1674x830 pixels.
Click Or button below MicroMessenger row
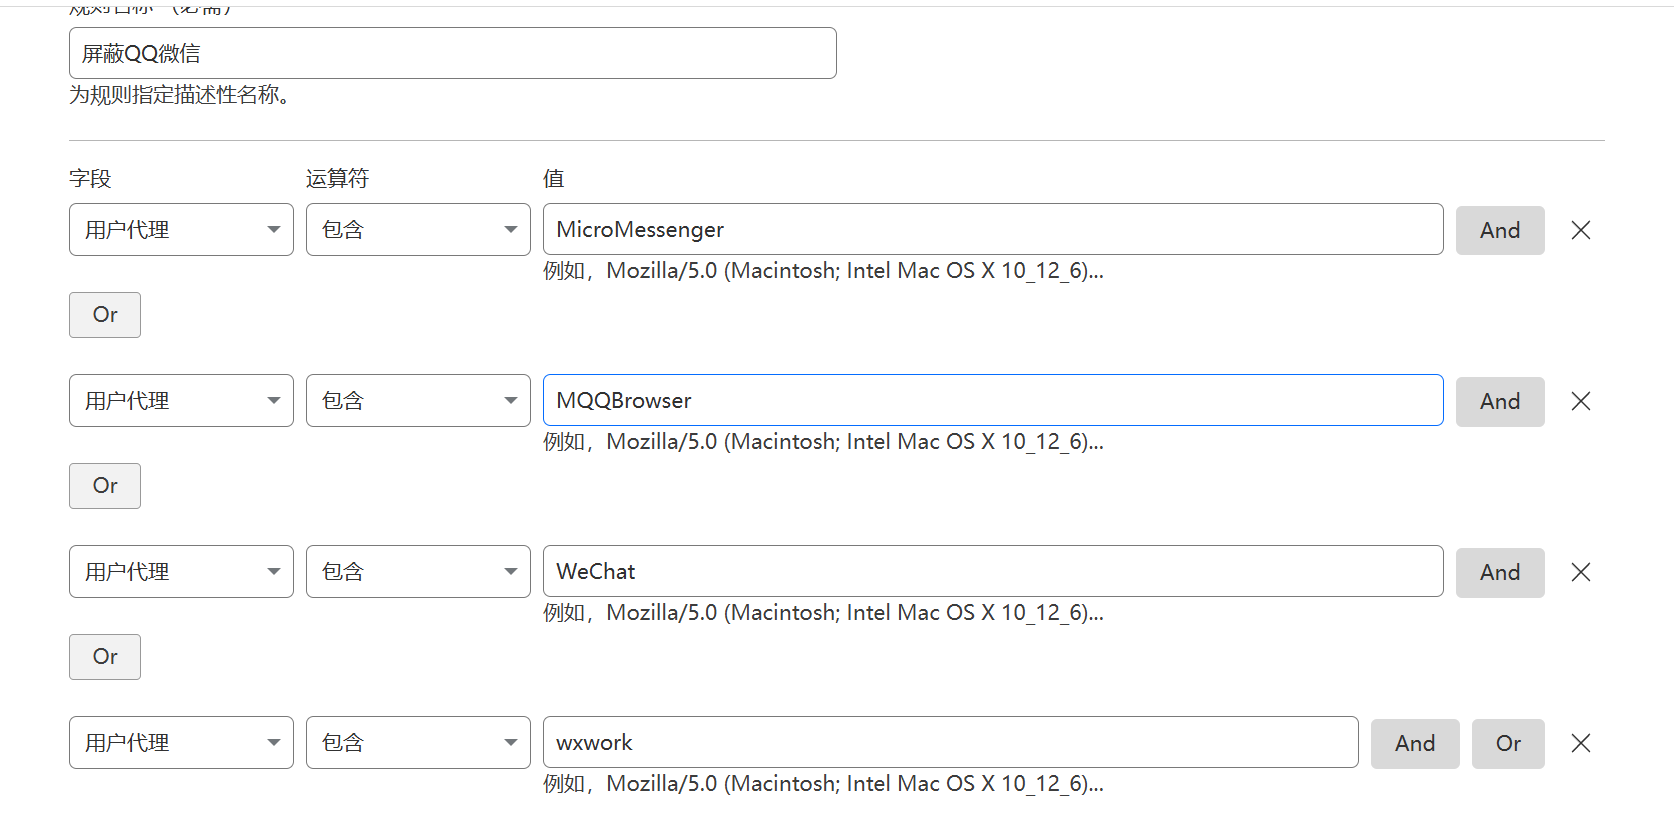(x=105, y=315)
